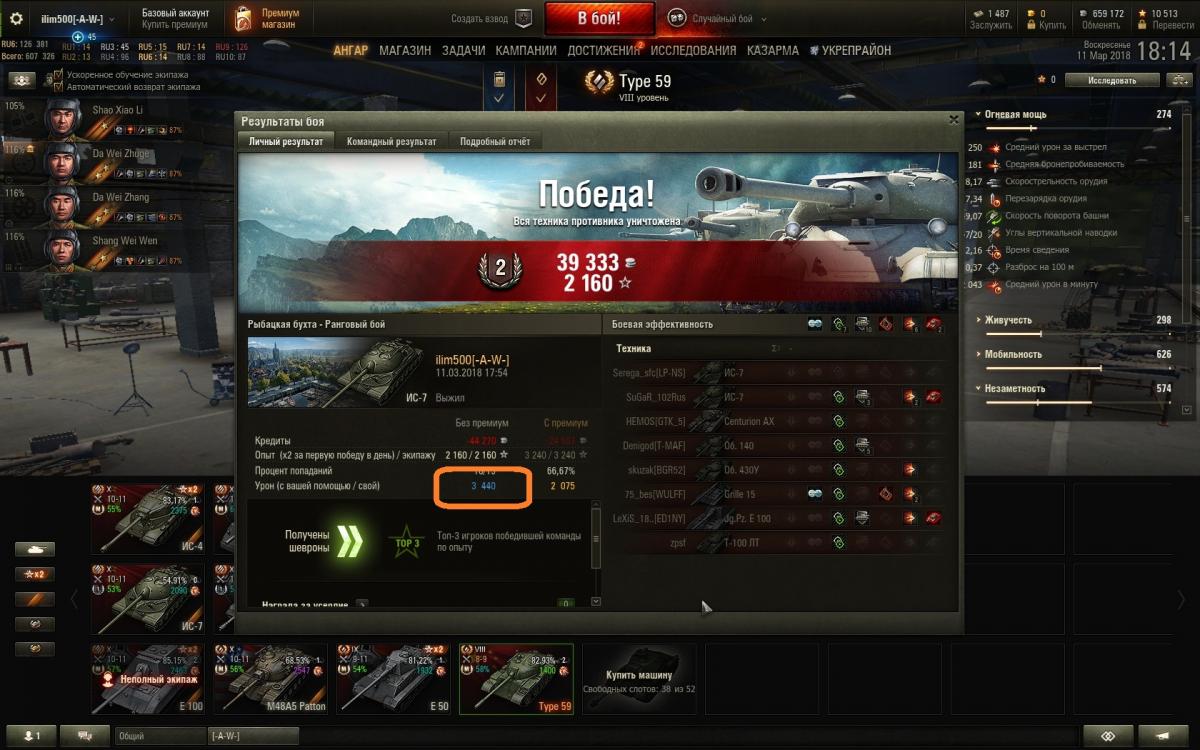This screenshot has height=750, width=1200.
Task: Apply the x2 daily bonus carousel filter
Action: tap(34, 574)
